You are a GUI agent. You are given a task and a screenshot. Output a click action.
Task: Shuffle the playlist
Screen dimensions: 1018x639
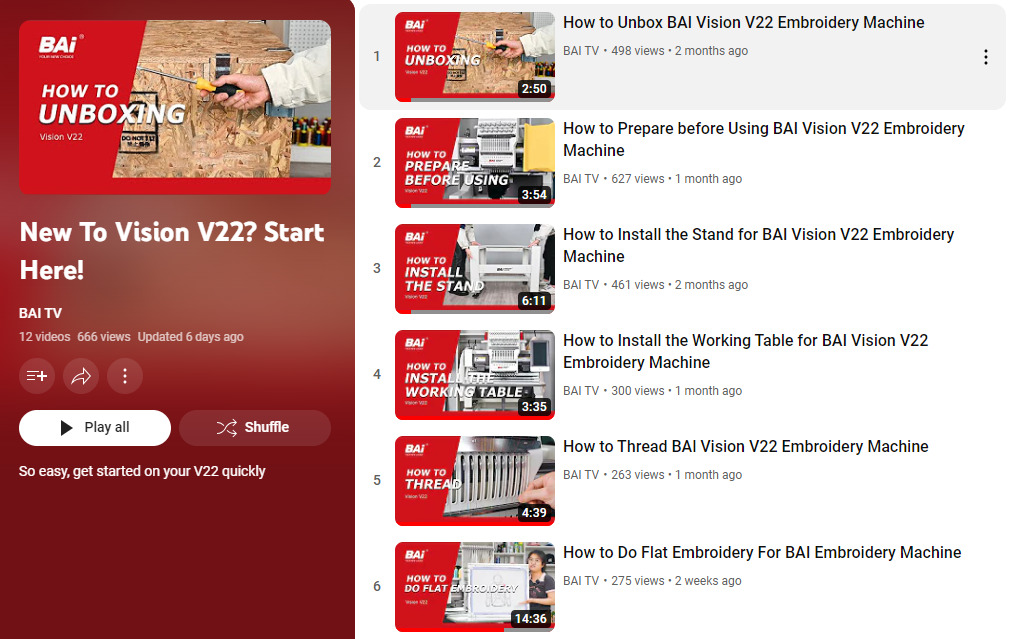pyautogui.click(x=255, y=427)
